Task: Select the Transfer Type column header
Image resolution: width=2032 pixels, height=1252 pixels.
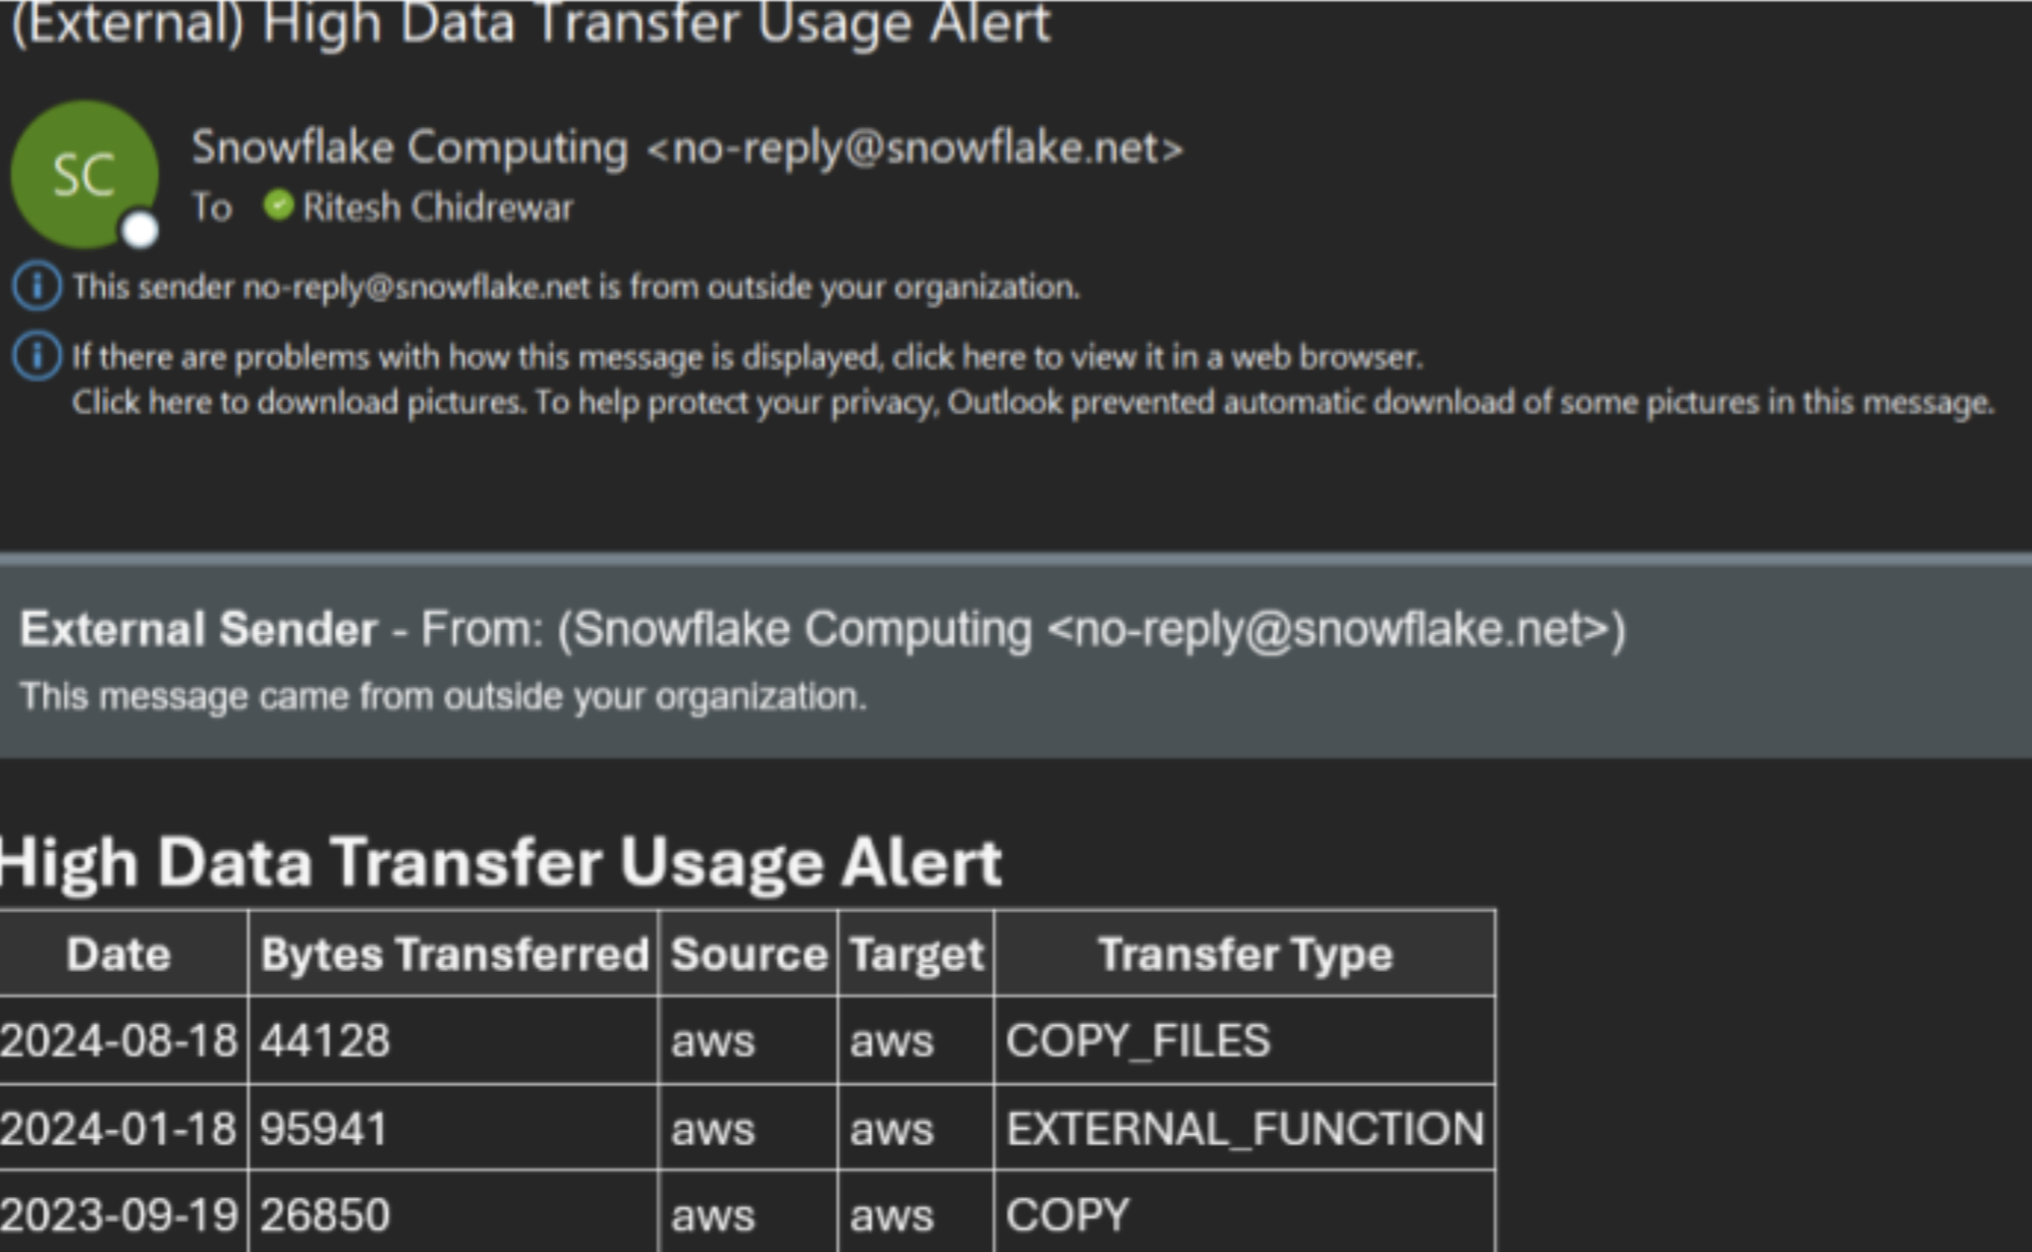Action: coord(1245,953)
